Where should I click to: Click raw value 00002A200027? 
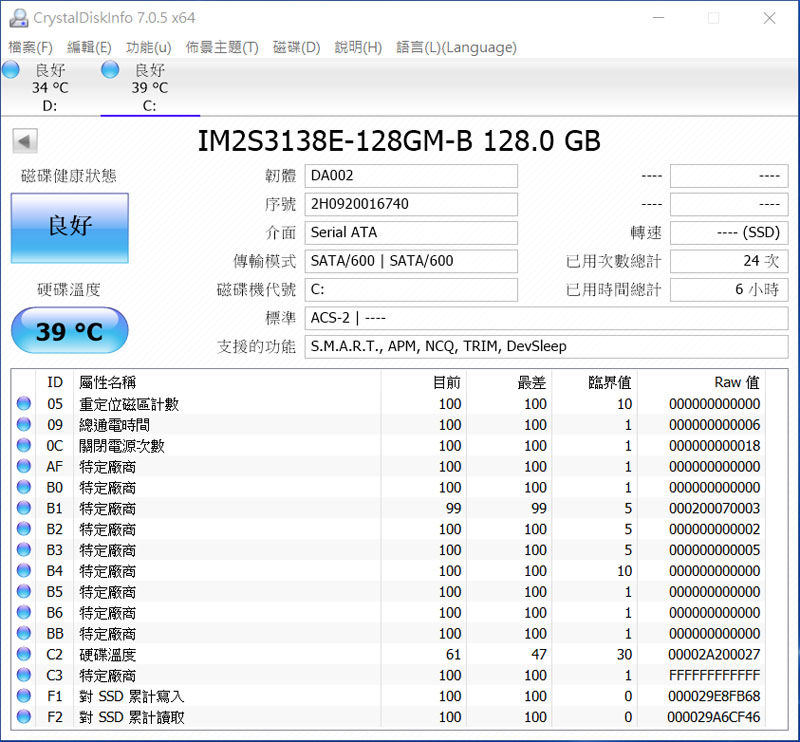coord(714,654)
